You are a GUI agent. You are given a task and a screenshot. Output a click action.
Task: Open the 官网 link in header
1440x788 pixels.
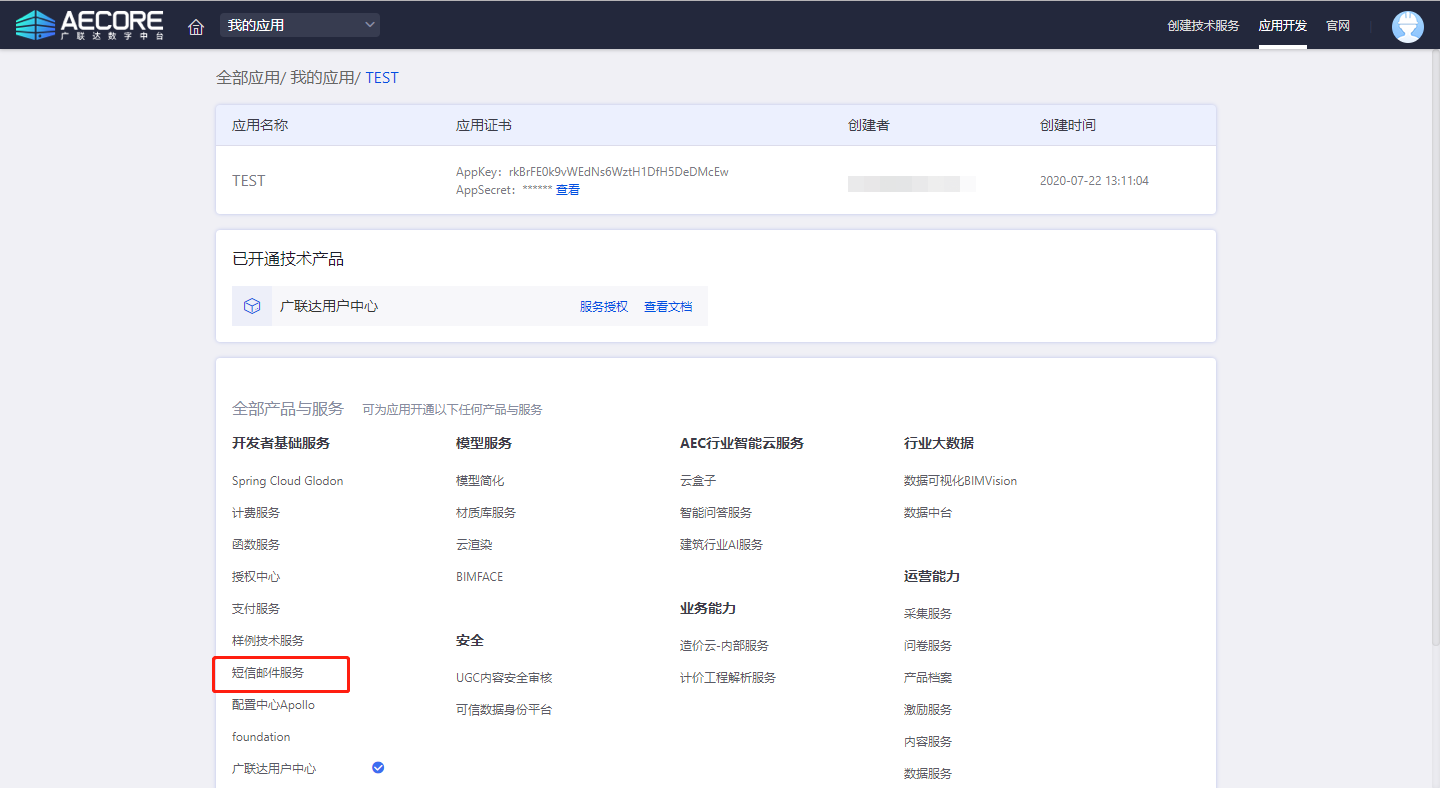pos(1338,26)
